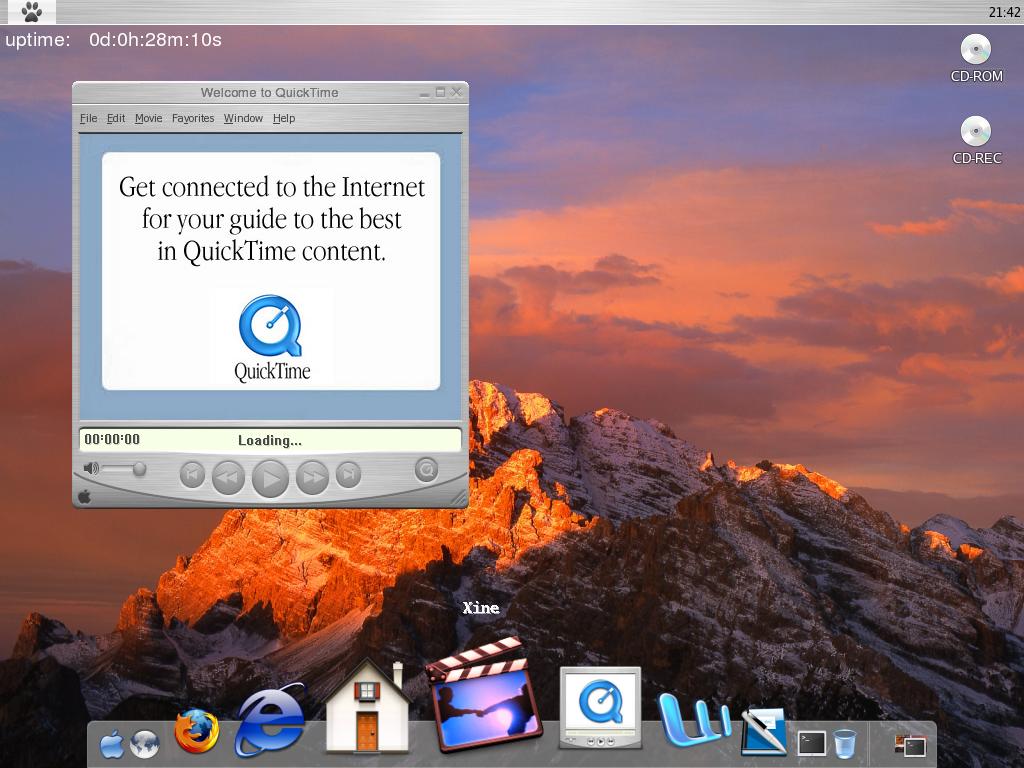This screenshot has height=768, width=1024.
Task: Click the Loading... status text
Action: (x=270, y=441)
